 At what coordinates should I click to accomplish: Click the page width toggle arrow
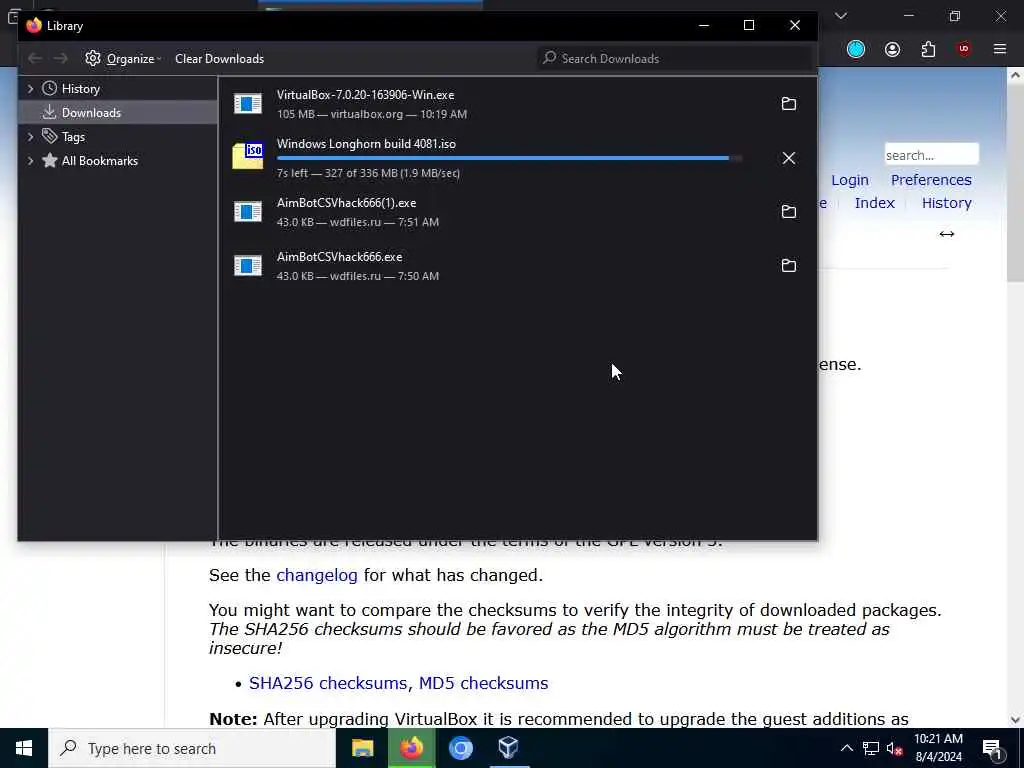click(946, 234)
